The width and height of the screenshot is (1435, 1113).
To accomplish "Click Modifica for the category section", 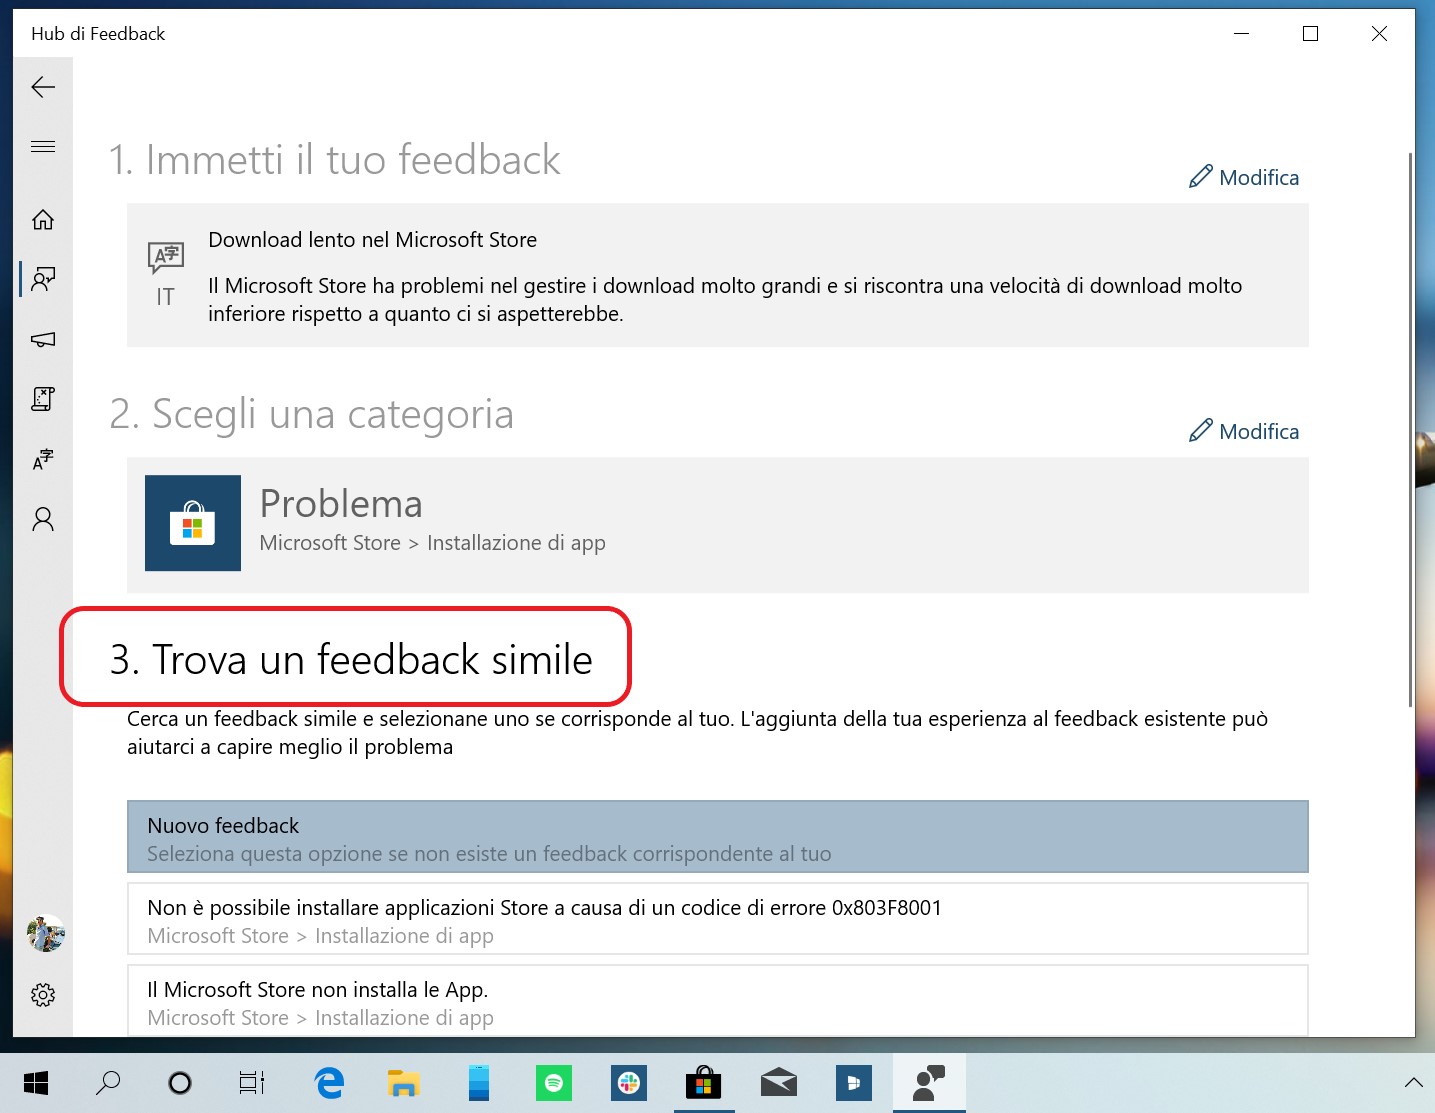I will tap(1244, 431).
